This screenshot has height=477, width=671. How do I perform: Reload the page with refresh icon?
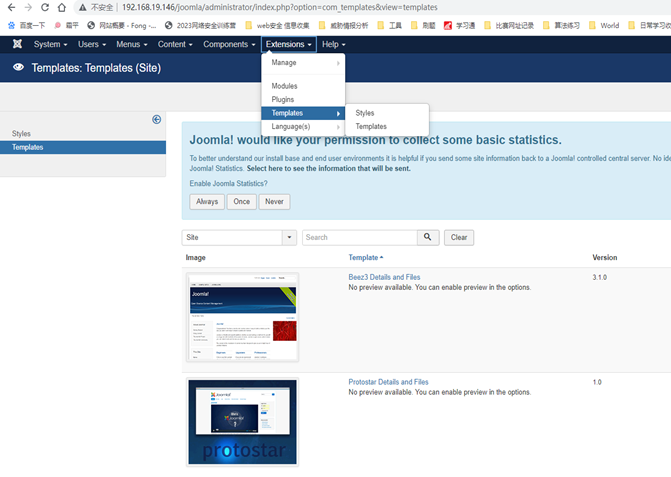[x=45, y=7]
